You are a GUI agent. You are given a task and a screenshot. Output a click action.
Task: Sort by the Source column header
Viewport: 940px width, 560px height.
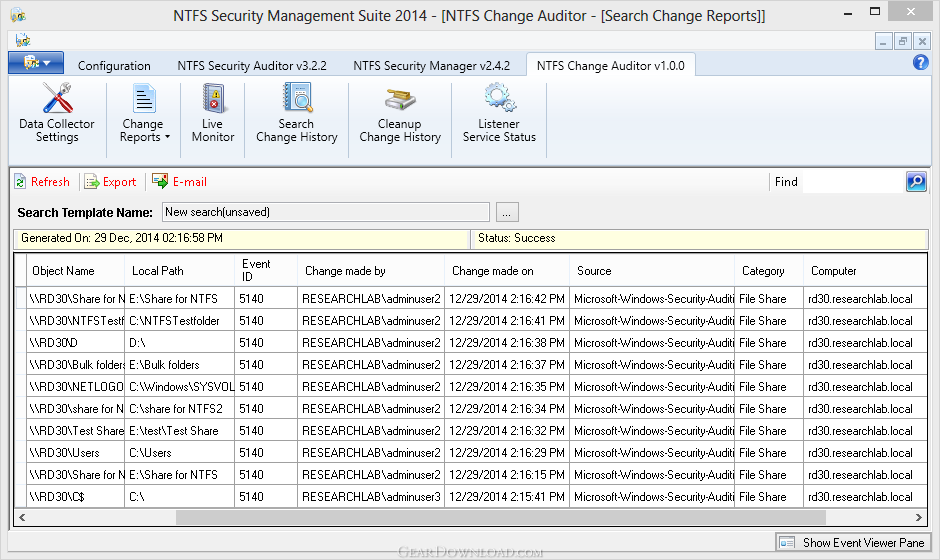pos(652,270)
